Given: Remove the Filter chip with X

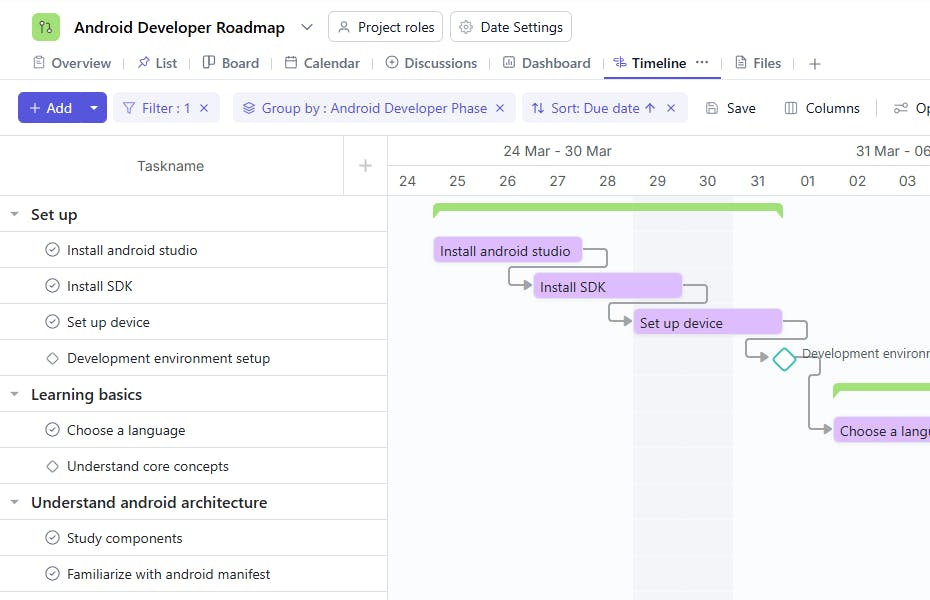Looking at the screenshot, I should click(204, 108).
